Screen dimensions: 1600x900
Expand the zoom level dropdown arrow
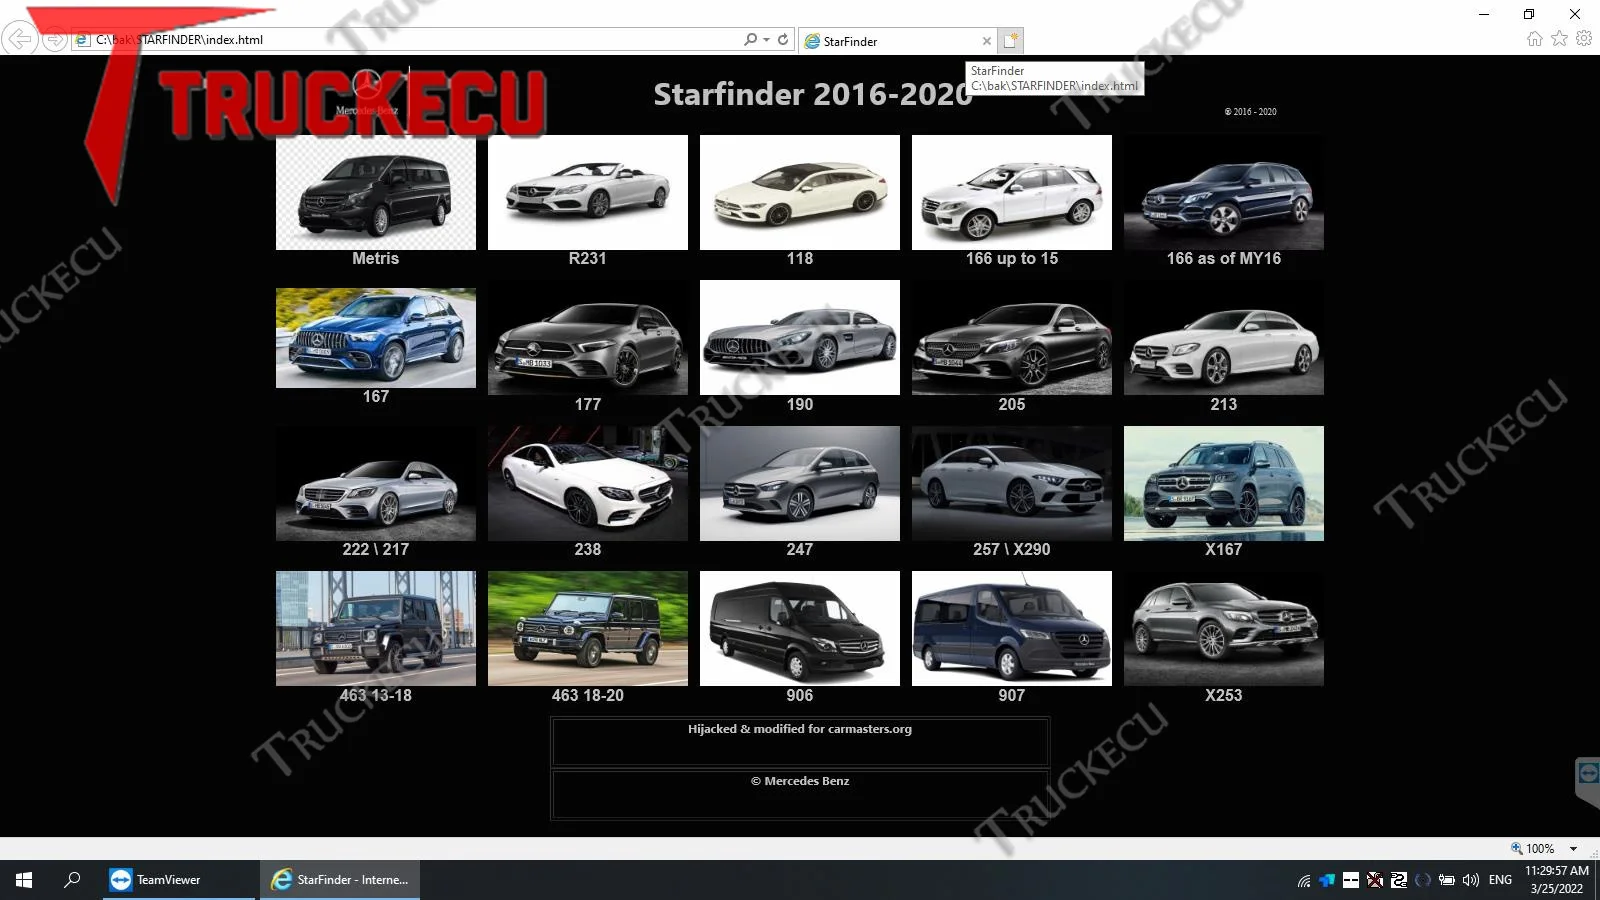(x=1574, y=849)
